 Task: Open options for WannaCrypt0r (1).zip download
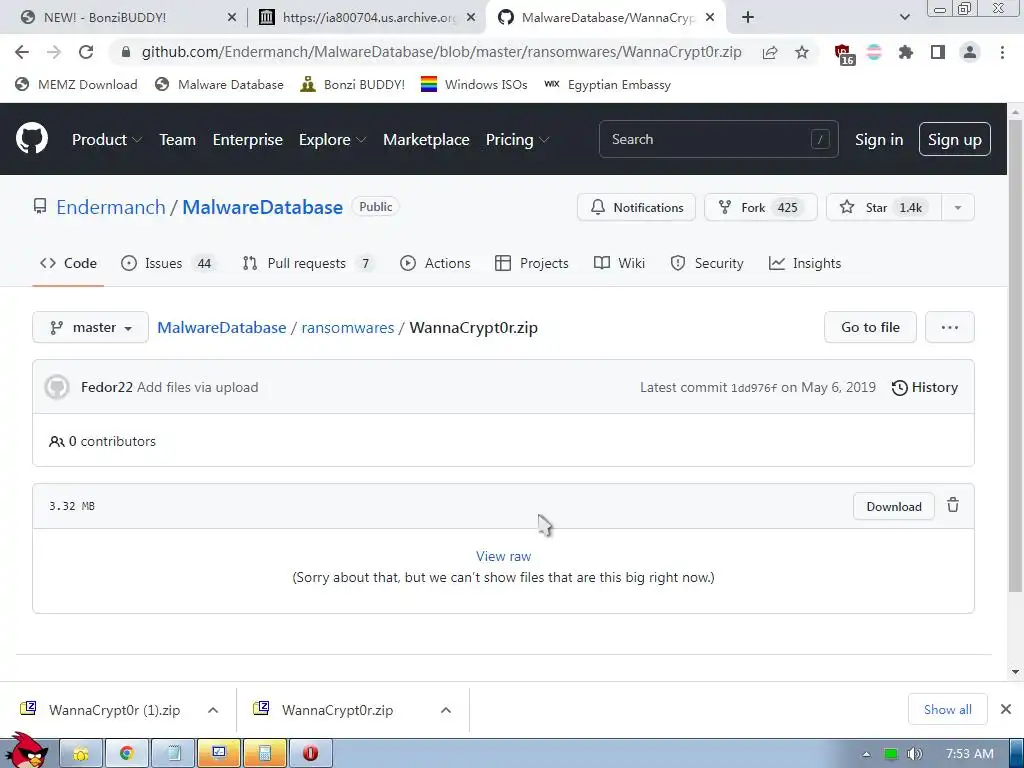(x=213, y=710)
